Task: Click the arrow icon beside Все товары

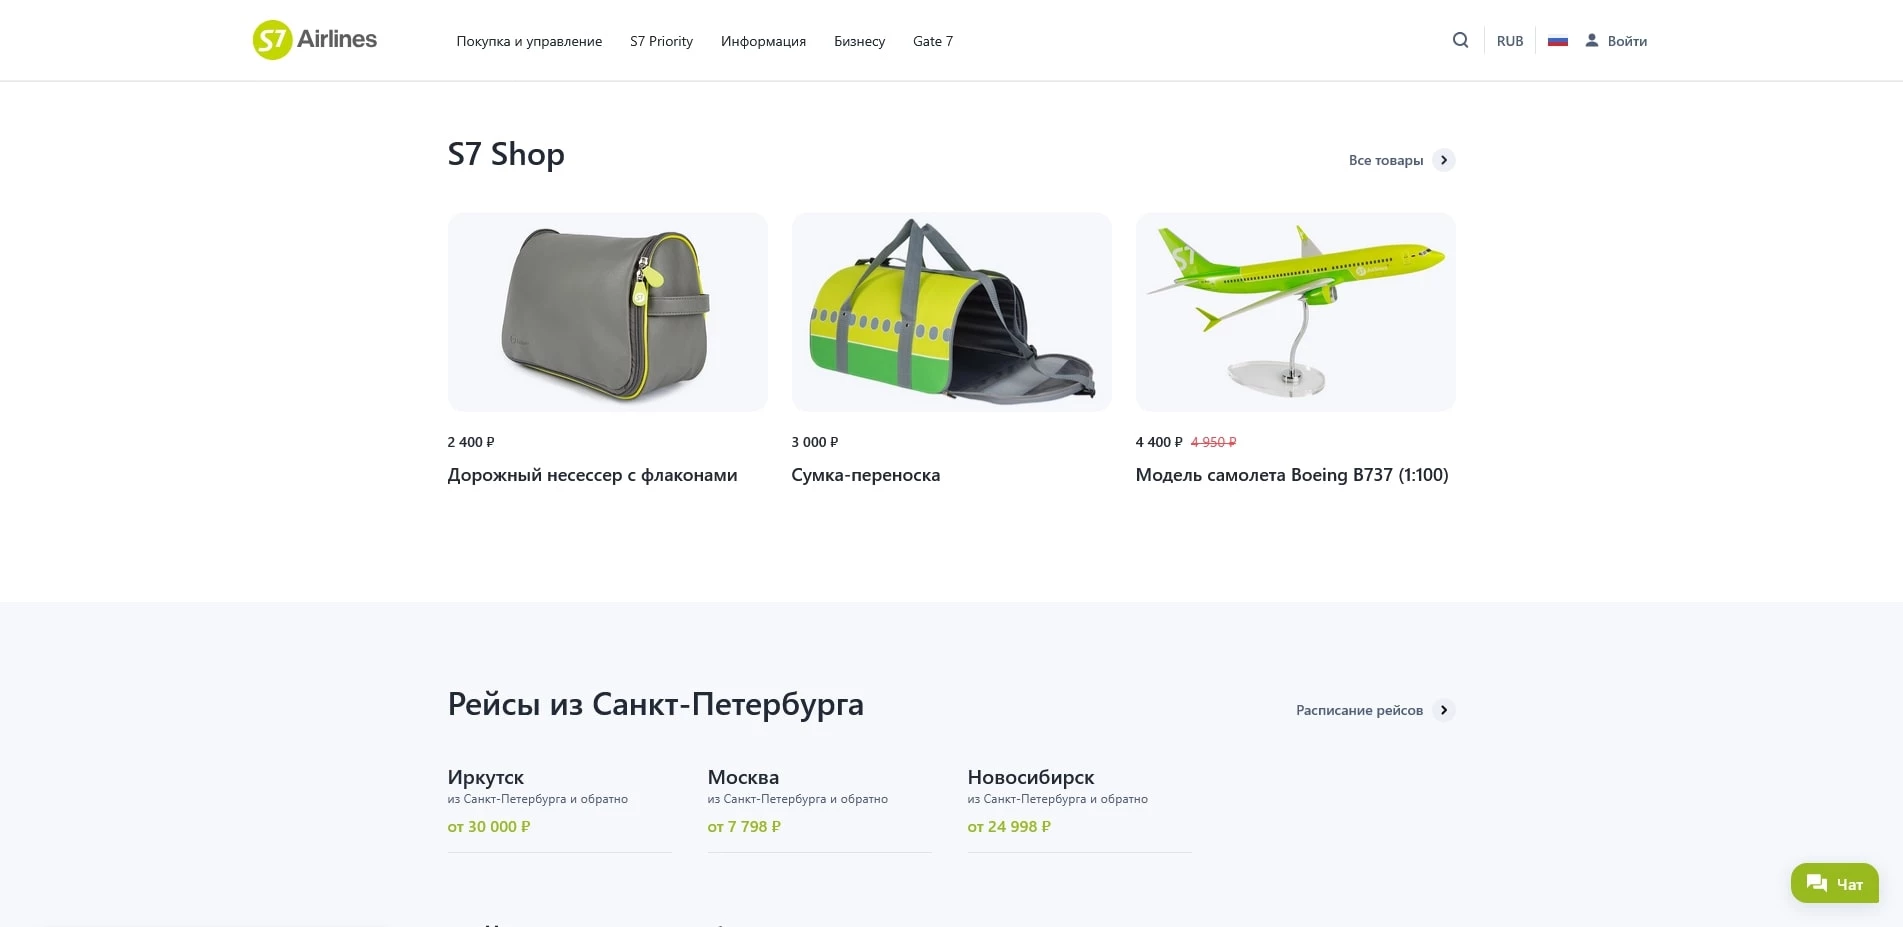Action: 1444,160
